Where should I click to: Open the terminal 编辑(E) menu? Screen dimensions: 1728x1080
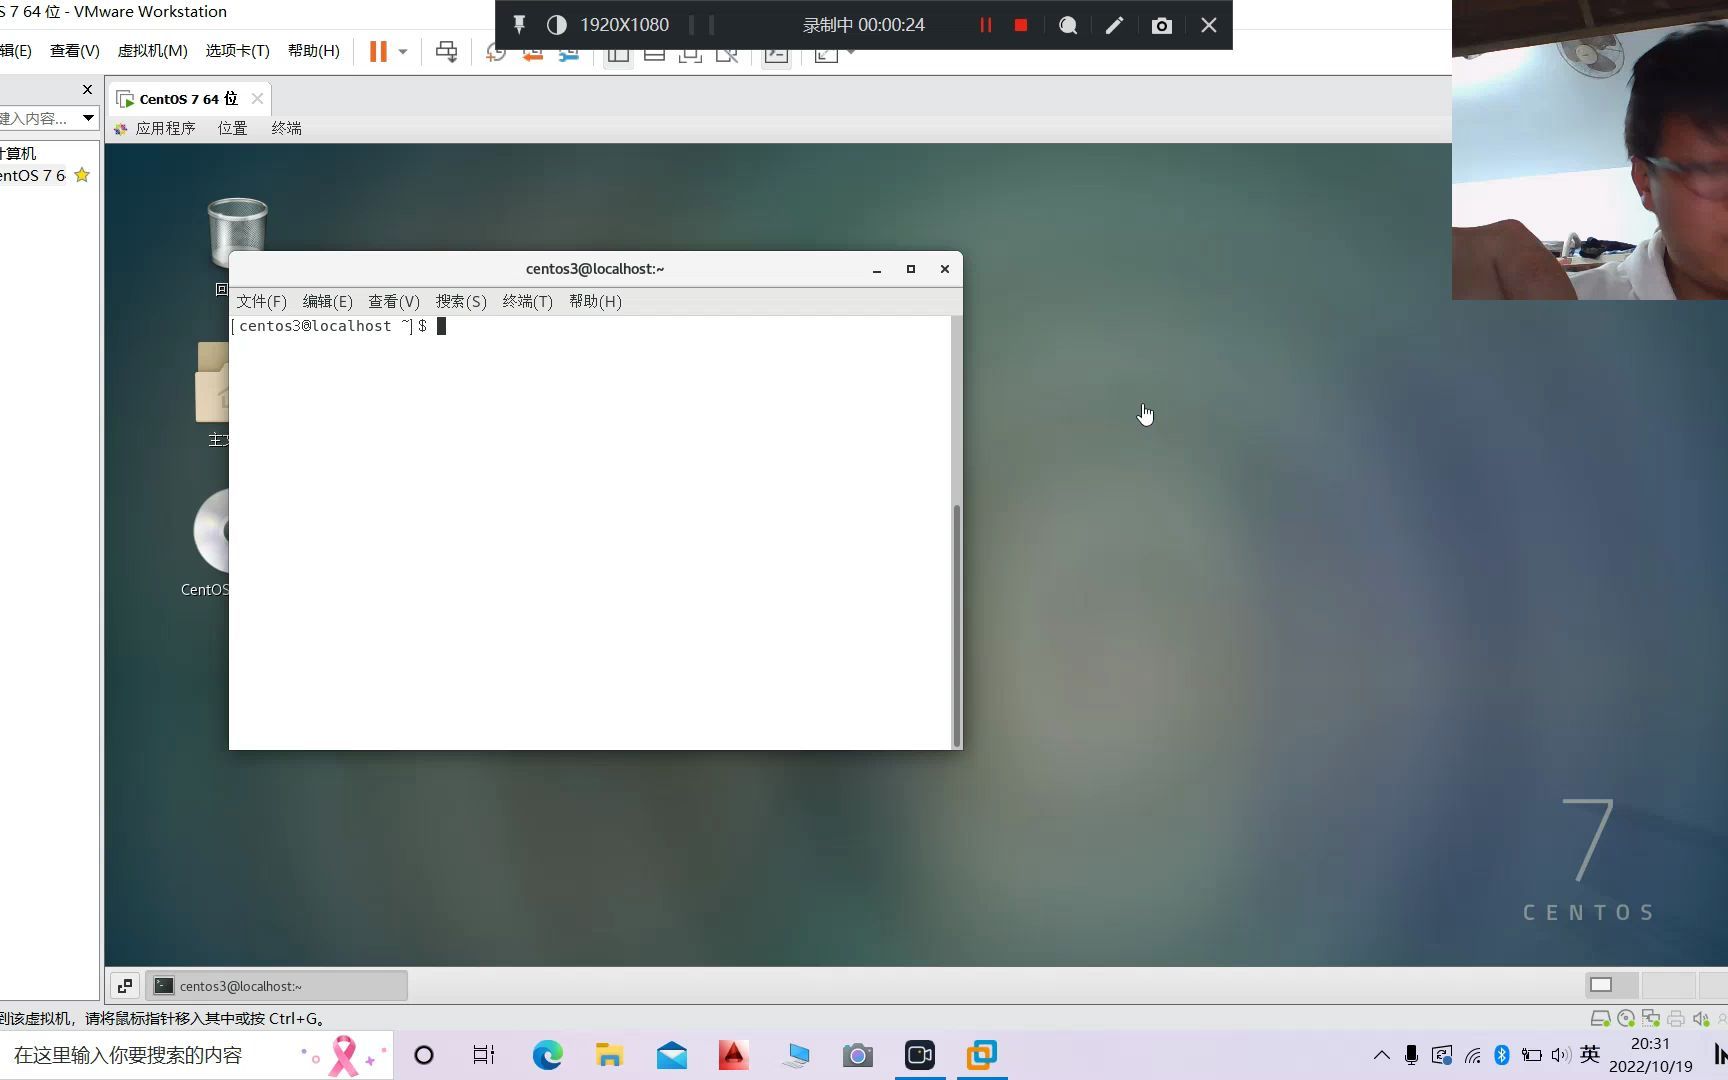(327, 301)
